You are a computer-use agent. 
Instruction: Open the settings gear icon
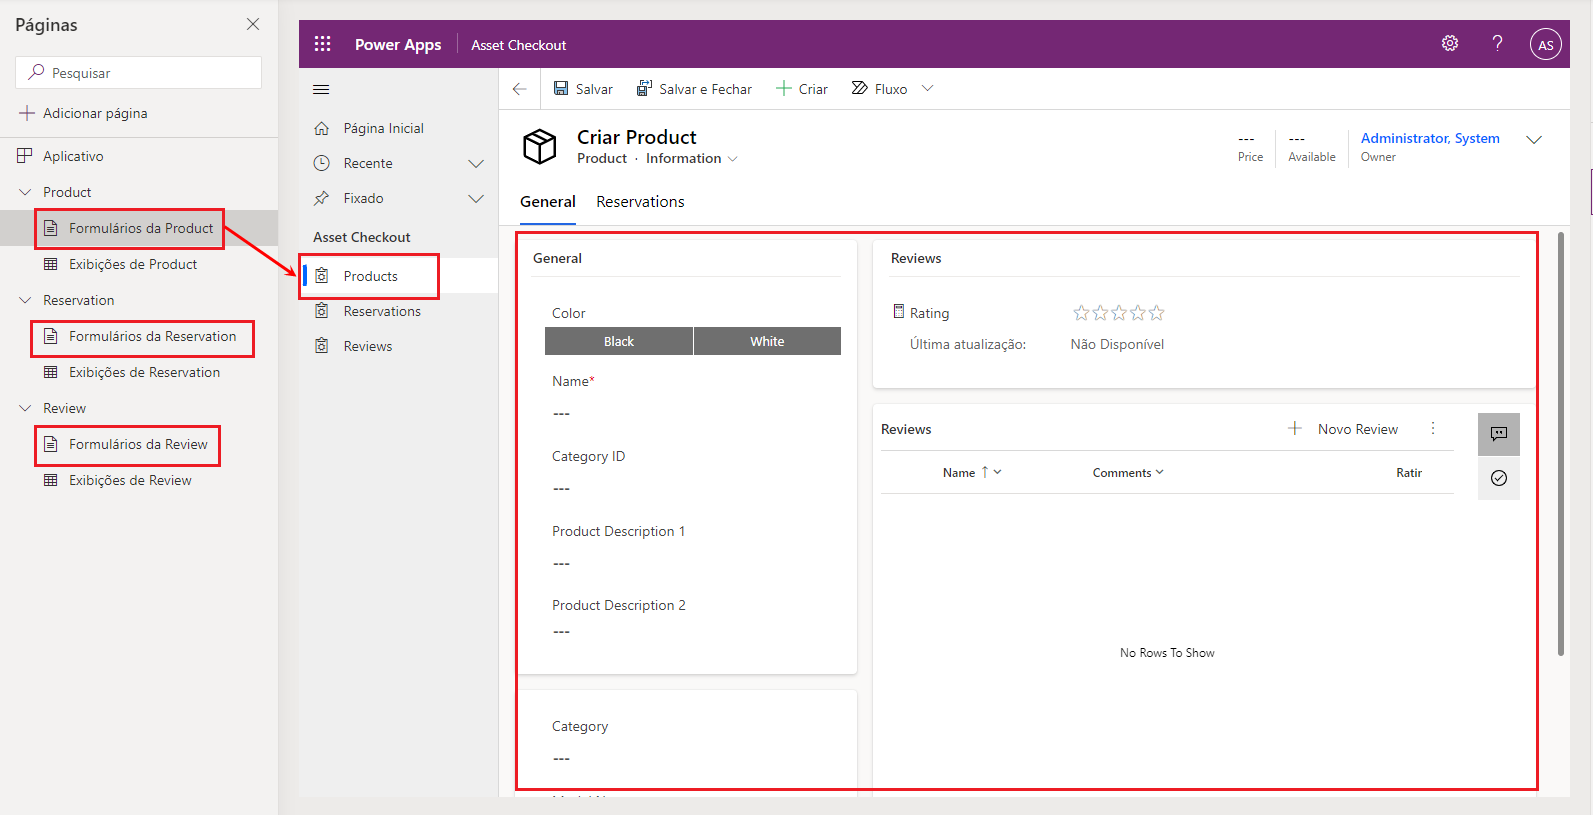(1449, 43)
